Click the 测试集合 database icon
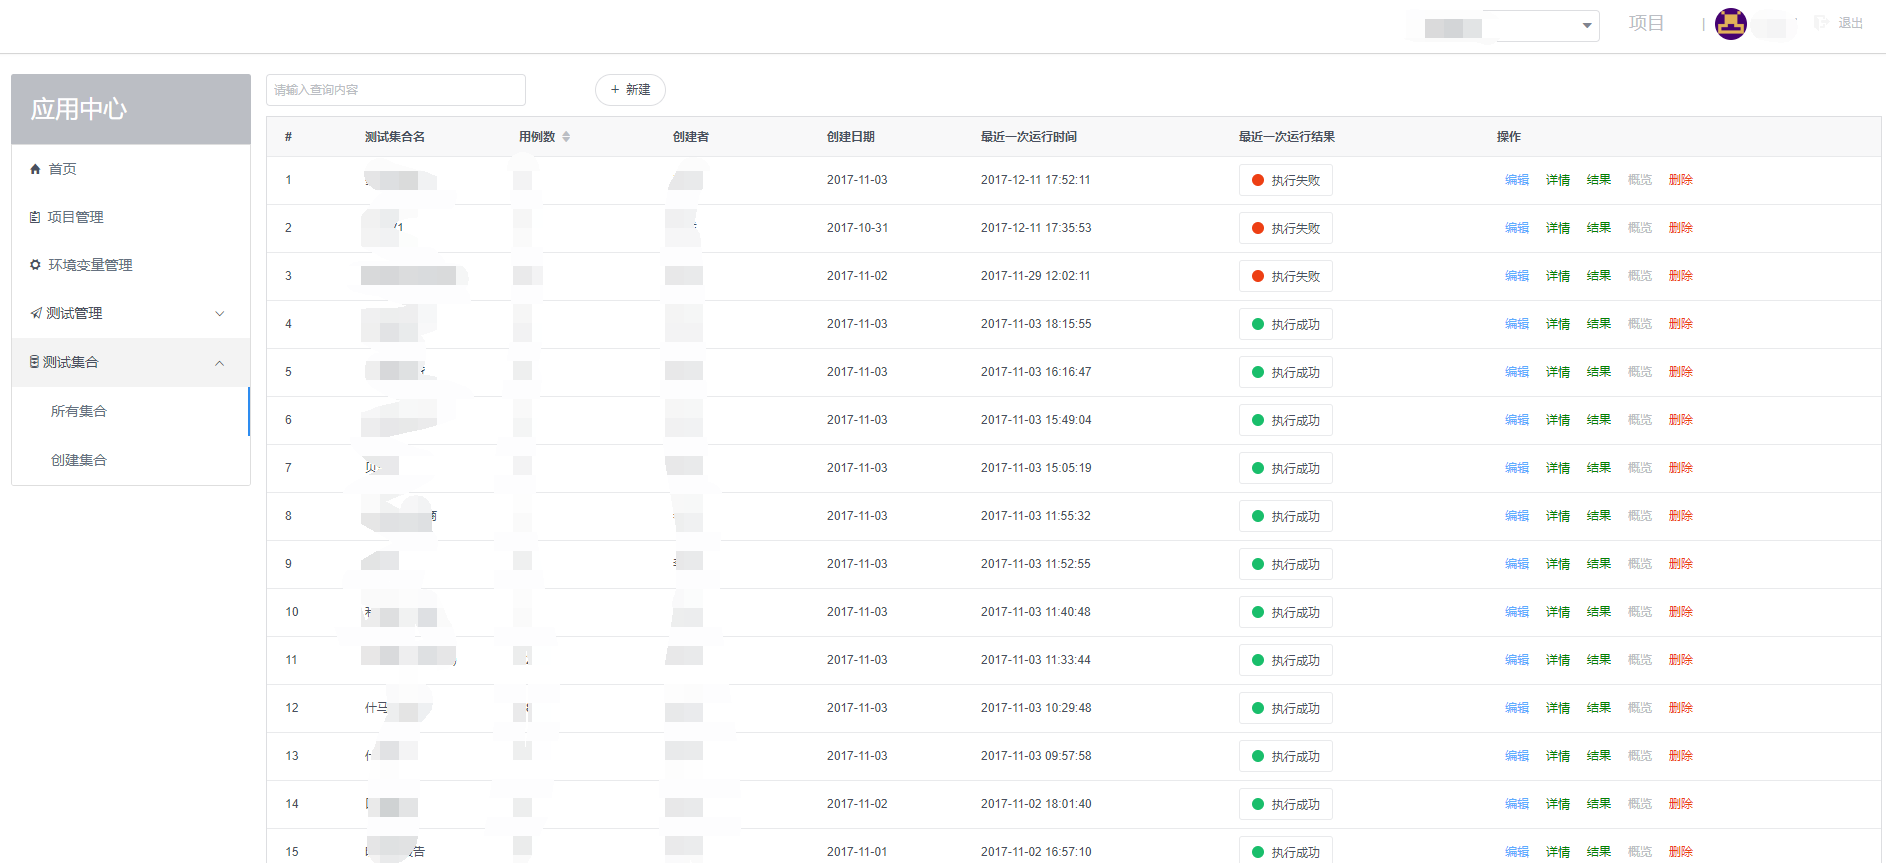Image resolution: width=1886 pixels, height=863 pixels. click(x=34, y=362)
